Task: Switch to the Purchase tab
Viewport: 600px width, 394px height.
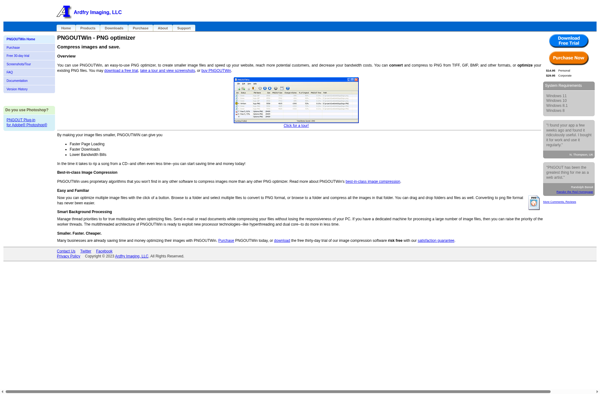Action: point(140,28)
